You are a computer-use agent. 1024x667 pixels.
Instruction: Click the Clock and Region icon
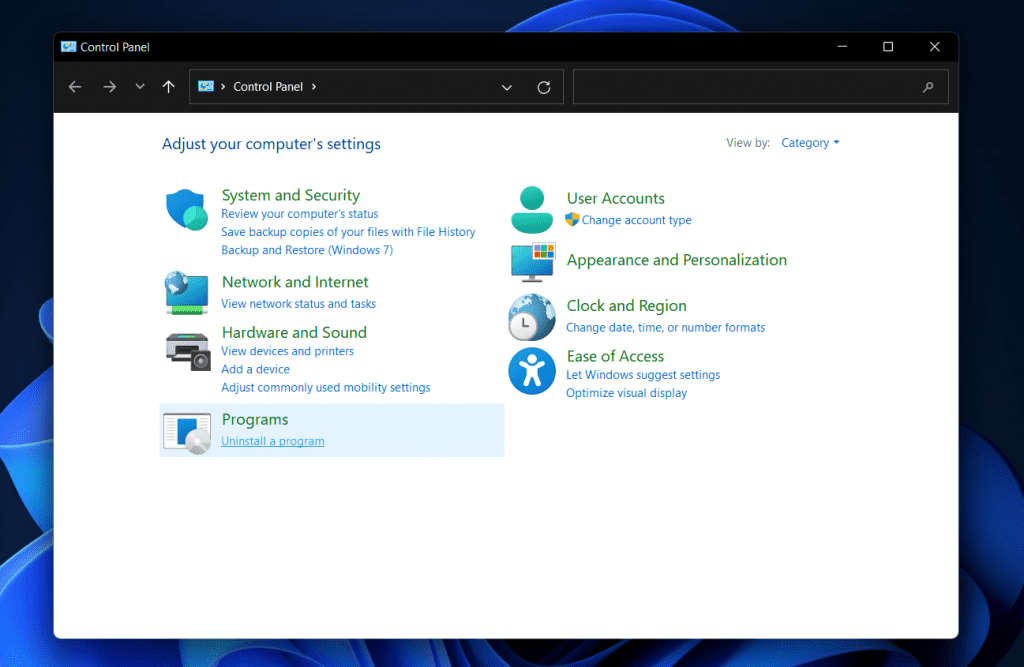532,317
